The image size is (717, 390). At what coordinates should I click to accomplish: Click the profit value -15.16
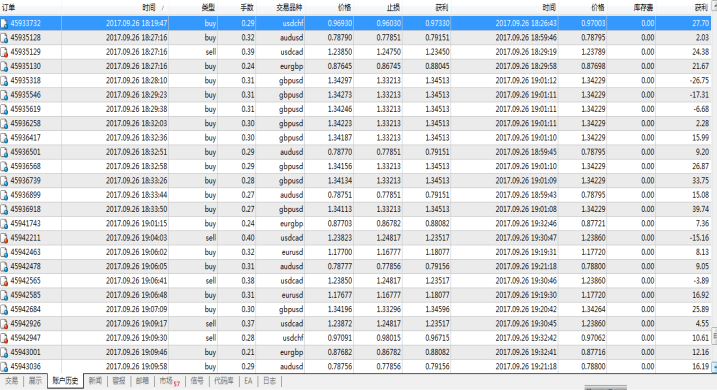700,238
